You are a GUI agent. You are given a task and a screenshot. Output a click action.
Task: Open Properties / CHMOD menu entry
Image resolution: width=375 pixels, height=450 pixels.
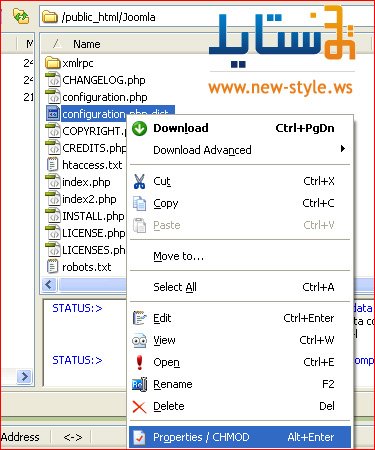click(x=240, y=437)
